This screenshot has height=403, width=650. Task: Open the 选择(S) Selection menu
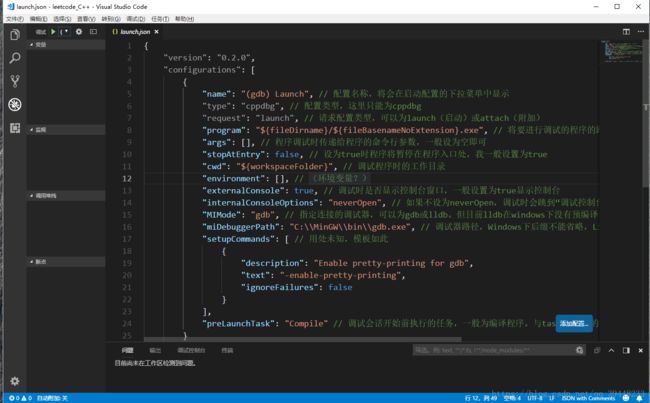[62, 19]
